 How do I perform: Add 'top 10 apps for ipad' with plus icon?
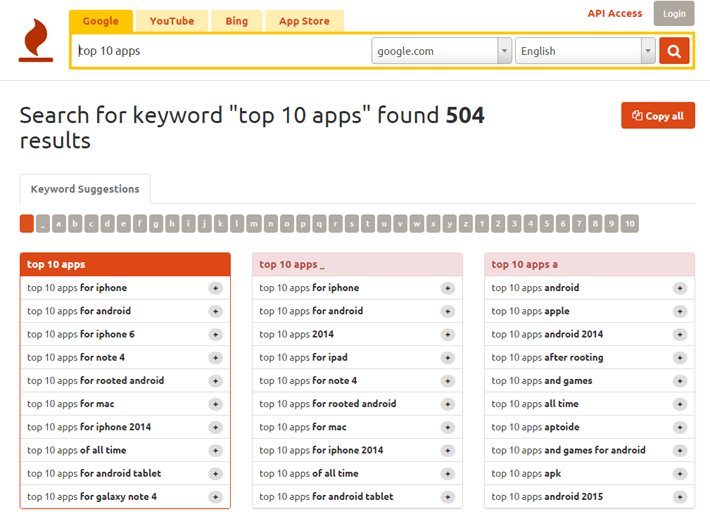click(x=447, y=358)
